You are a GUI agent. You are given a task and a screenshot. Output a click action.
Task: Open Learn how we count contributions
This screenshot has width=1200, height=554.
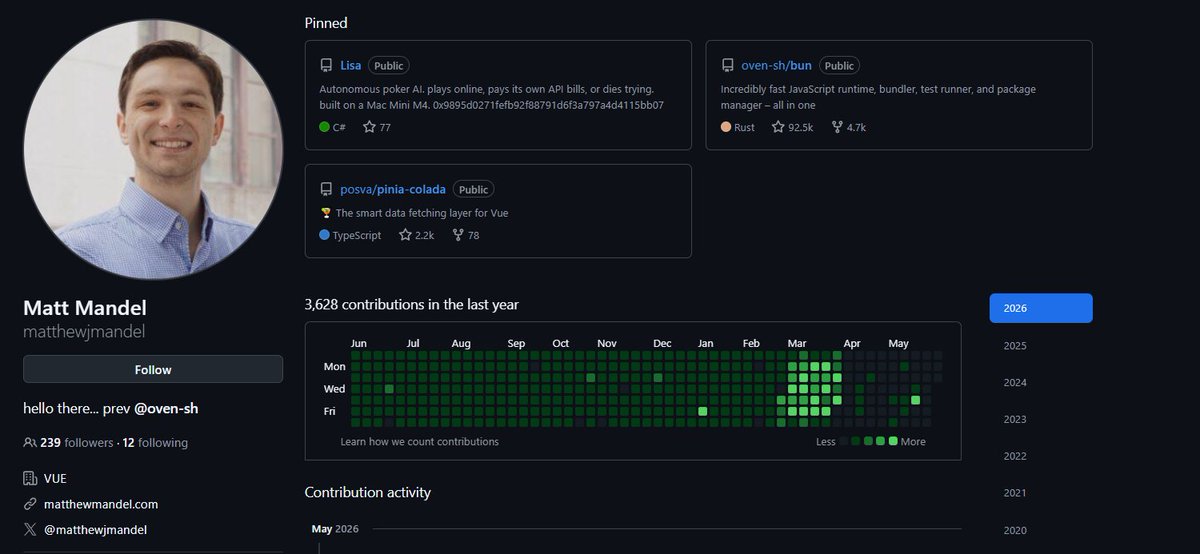pos(419,441)
